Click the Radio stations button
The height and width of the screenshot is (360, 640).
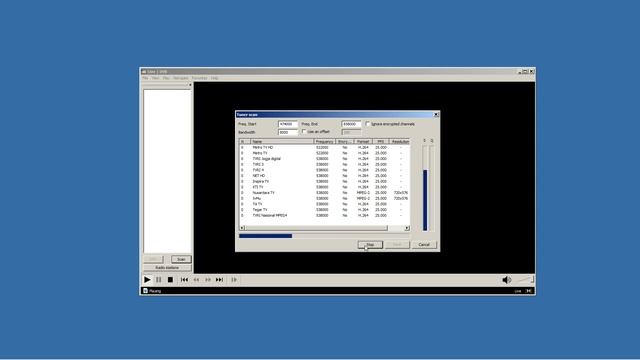pyautogui.click(x=167, y=268)
